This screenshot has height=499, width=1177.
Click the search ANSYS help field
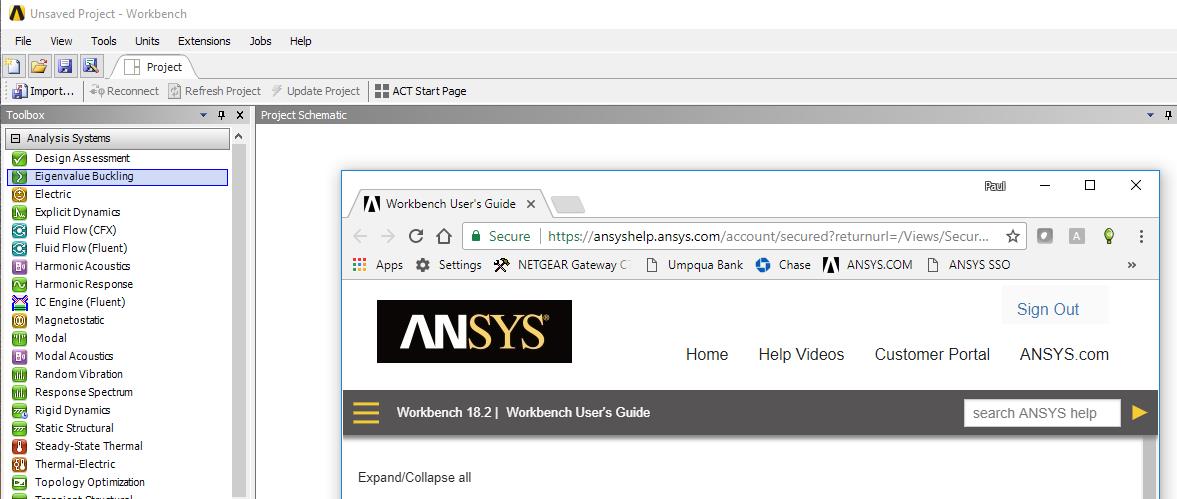click(x=1042, y=413)
